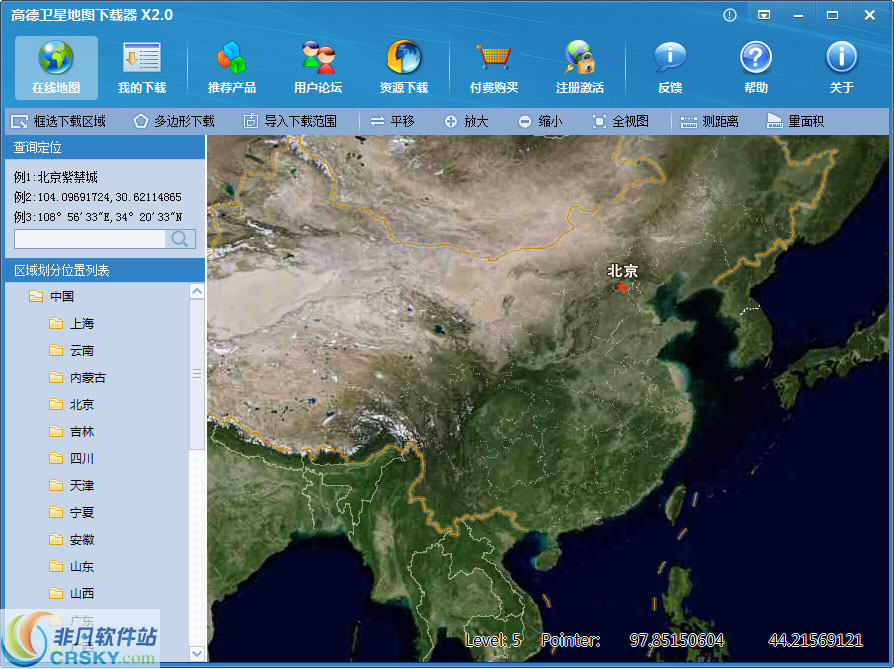
Task: Select the 测距离 measure distance tool
Action: click(x=709, y=121)
